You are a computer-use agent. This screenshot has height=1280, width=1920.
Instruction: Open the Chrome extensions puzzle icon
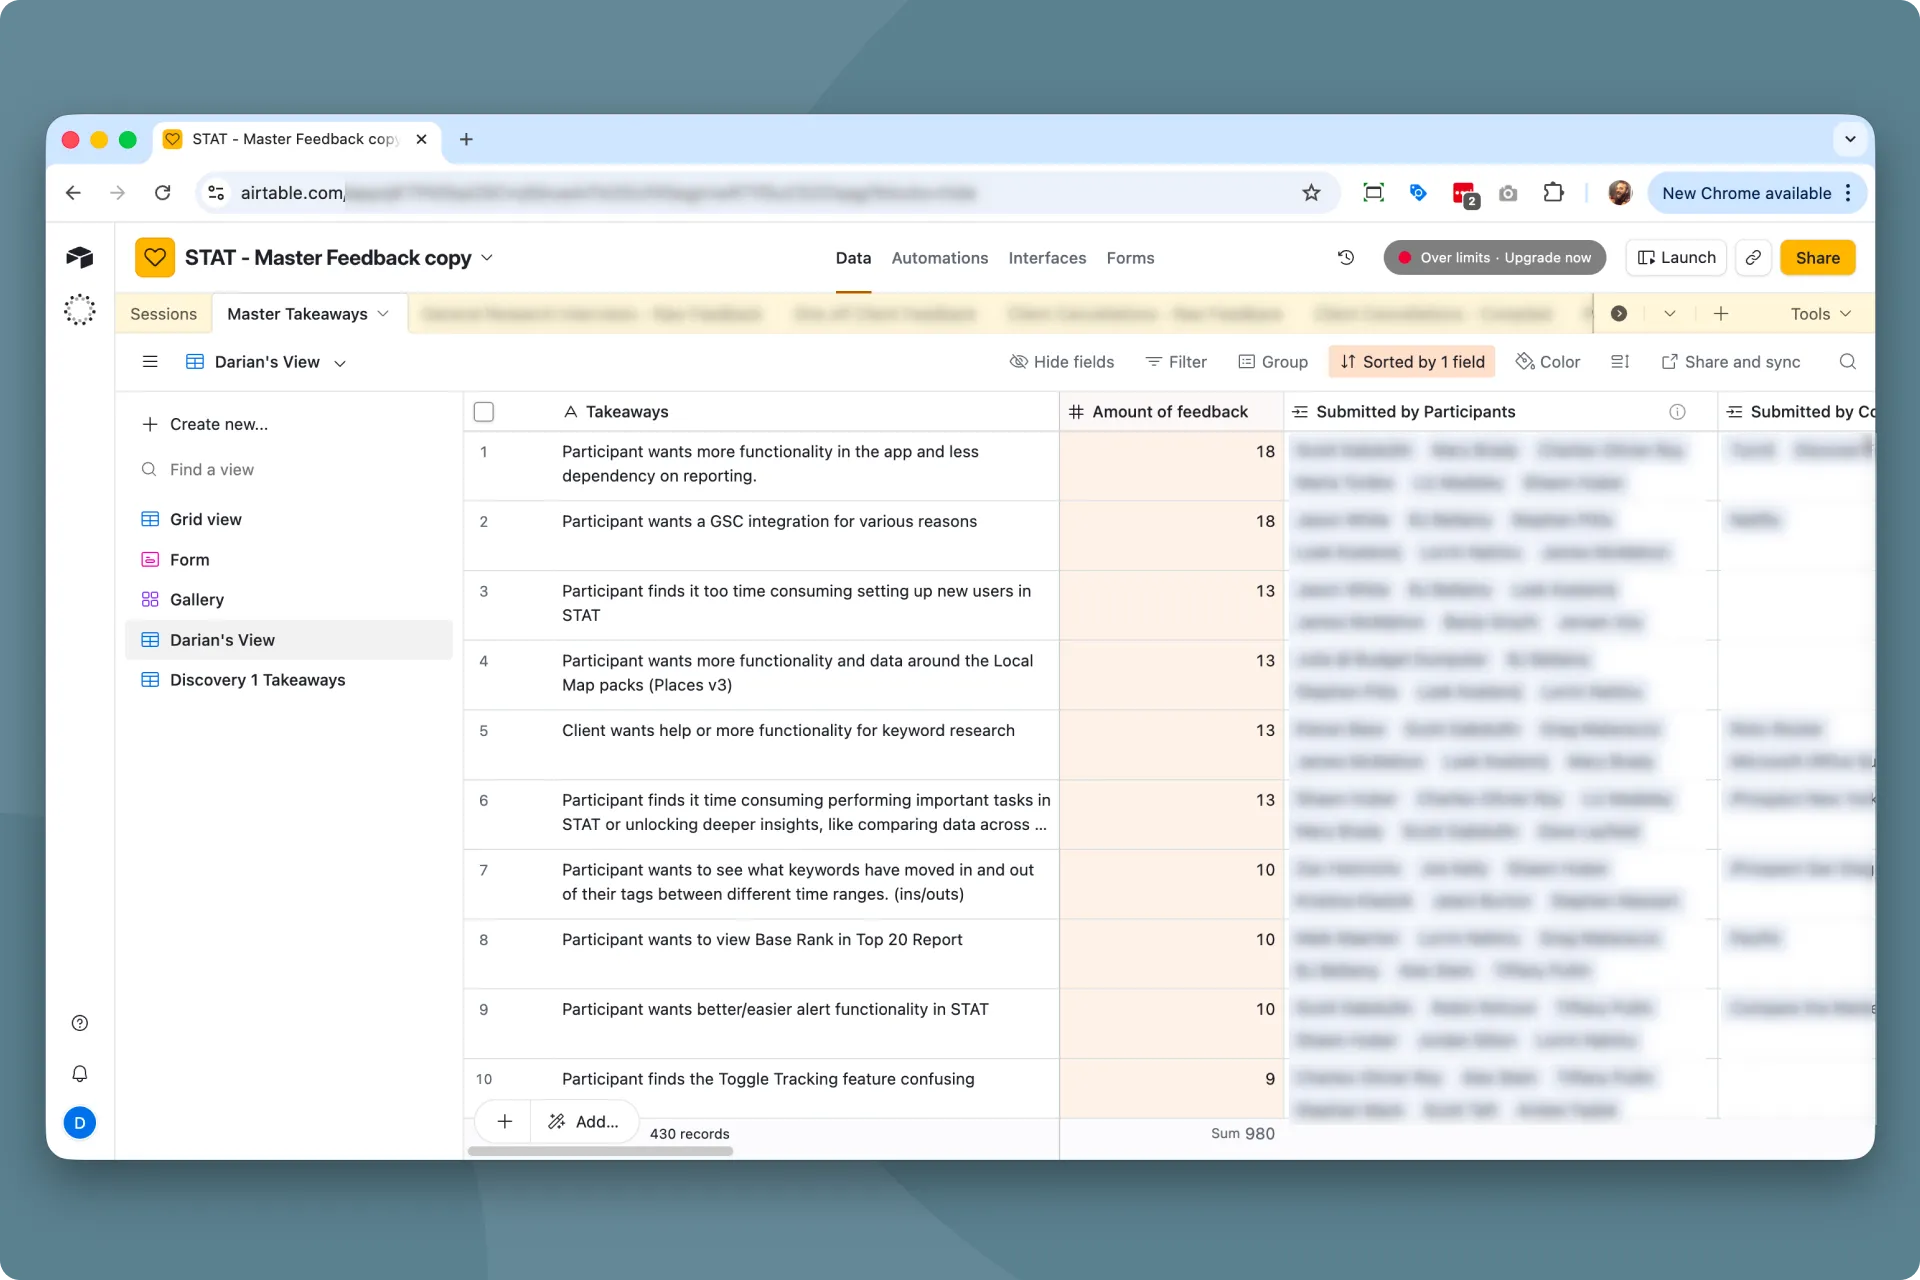pos(1554,193)
